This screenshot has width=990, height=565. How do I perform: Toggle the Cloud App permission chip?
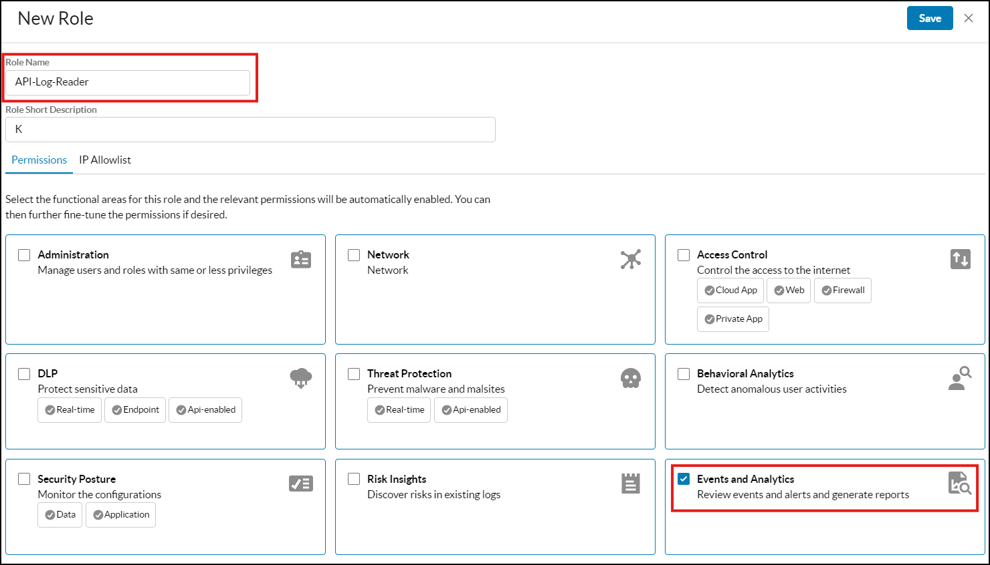click(730, 291)
